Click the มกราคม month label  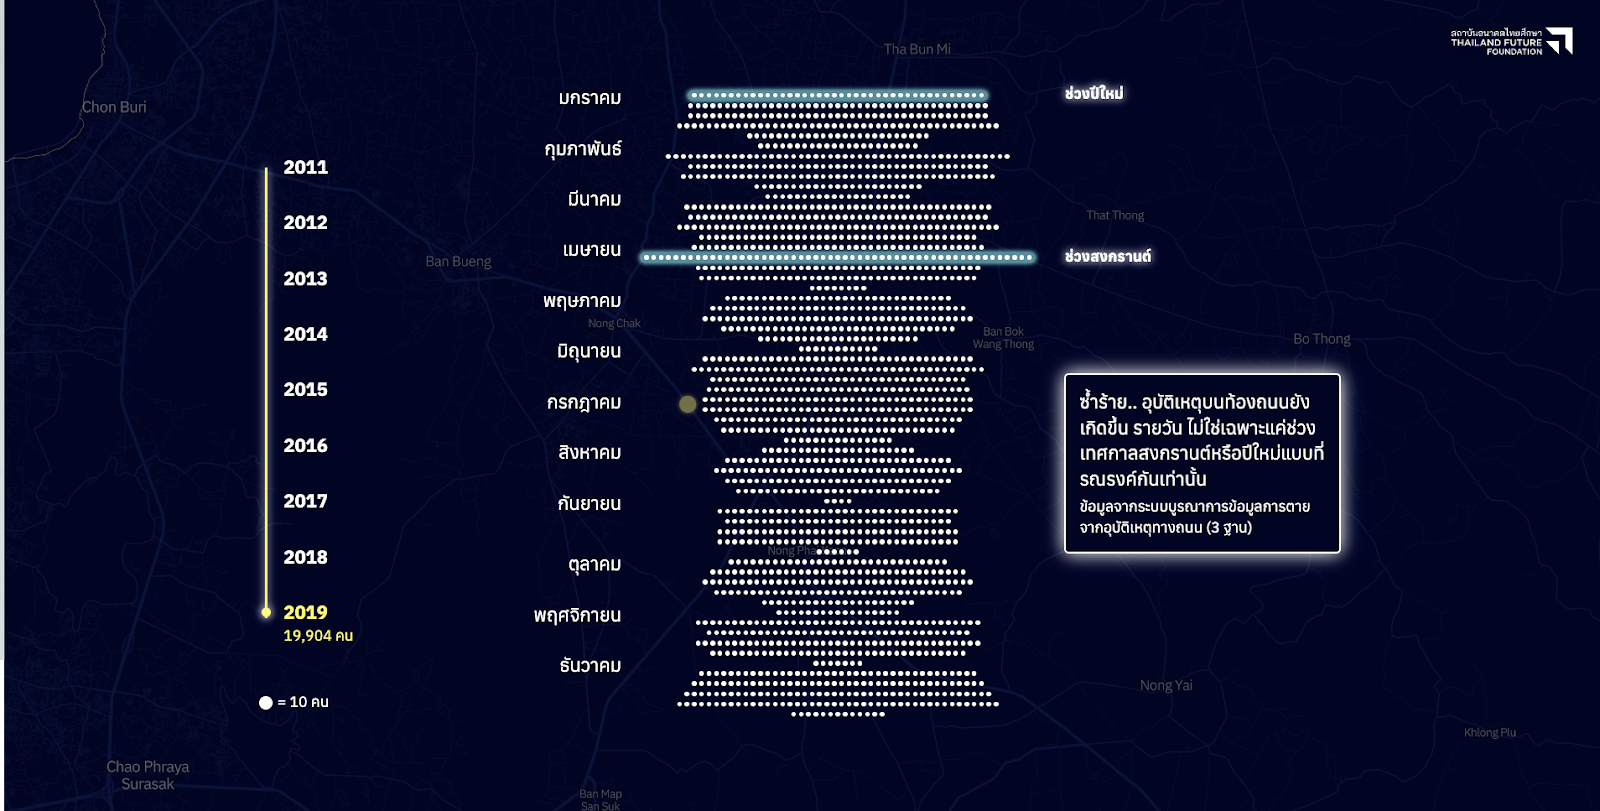(x=590, y=98)
